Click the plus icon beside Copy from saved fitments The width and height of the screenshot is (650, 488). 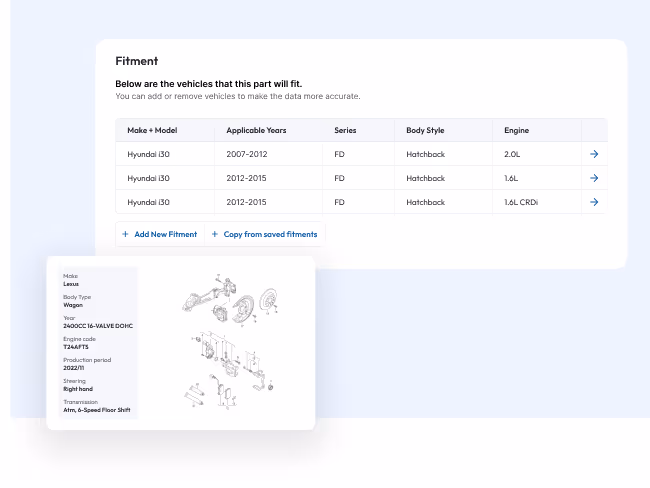[215, 234]
